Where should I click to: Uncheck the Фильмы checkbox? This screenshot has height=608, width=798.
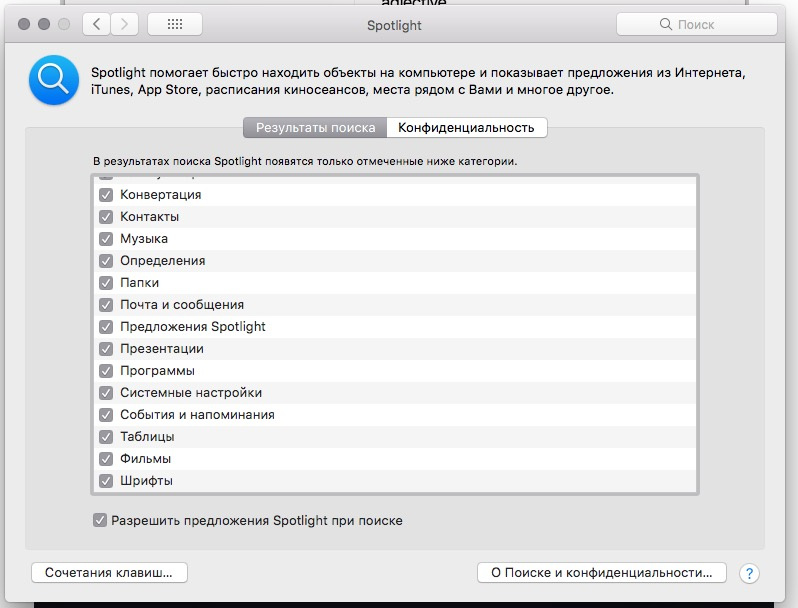tap(106, 459)
